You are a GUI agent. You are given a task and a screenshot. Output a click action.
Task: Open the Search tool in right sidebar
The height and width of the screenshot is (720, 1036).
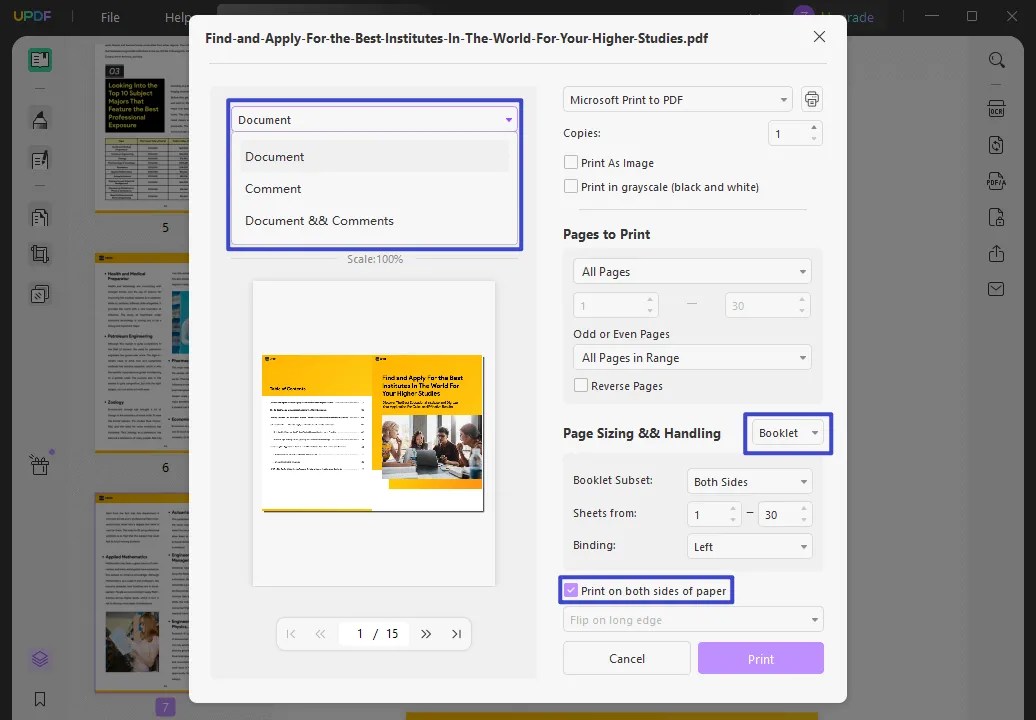997,60
